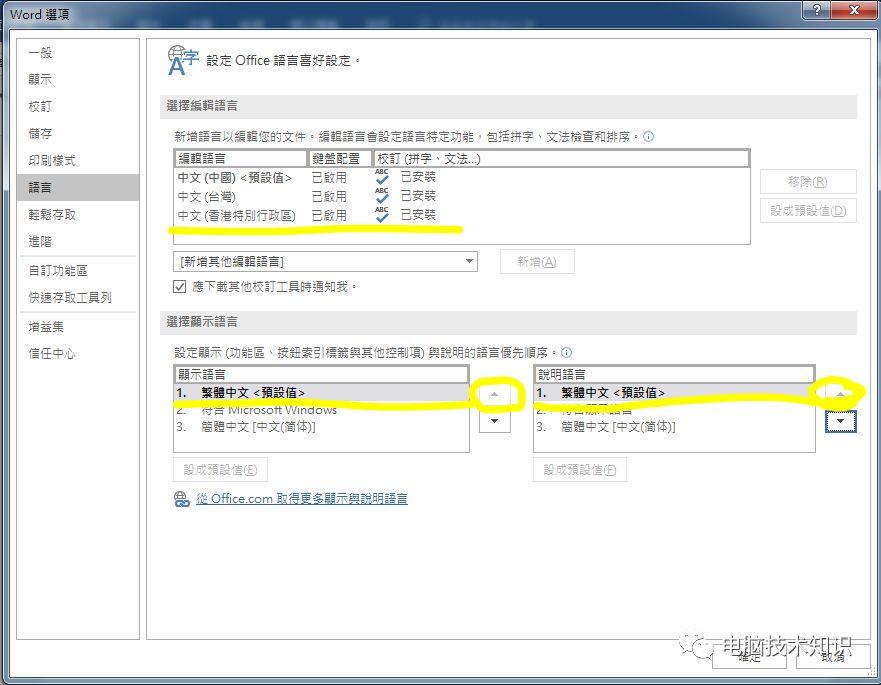Select 簡體中文 [中文(简体)] in display language list
Viewport: 881px width, 685px height.
[321, 427]
